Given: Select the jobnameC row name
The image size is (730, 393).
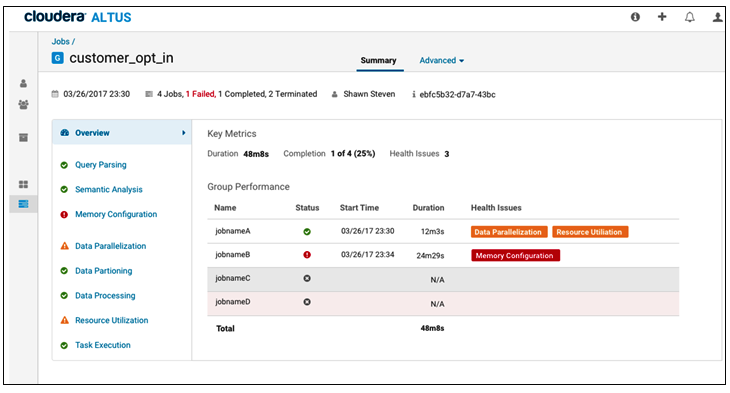Looking at the screenshot, I should [x=233, y=278].
